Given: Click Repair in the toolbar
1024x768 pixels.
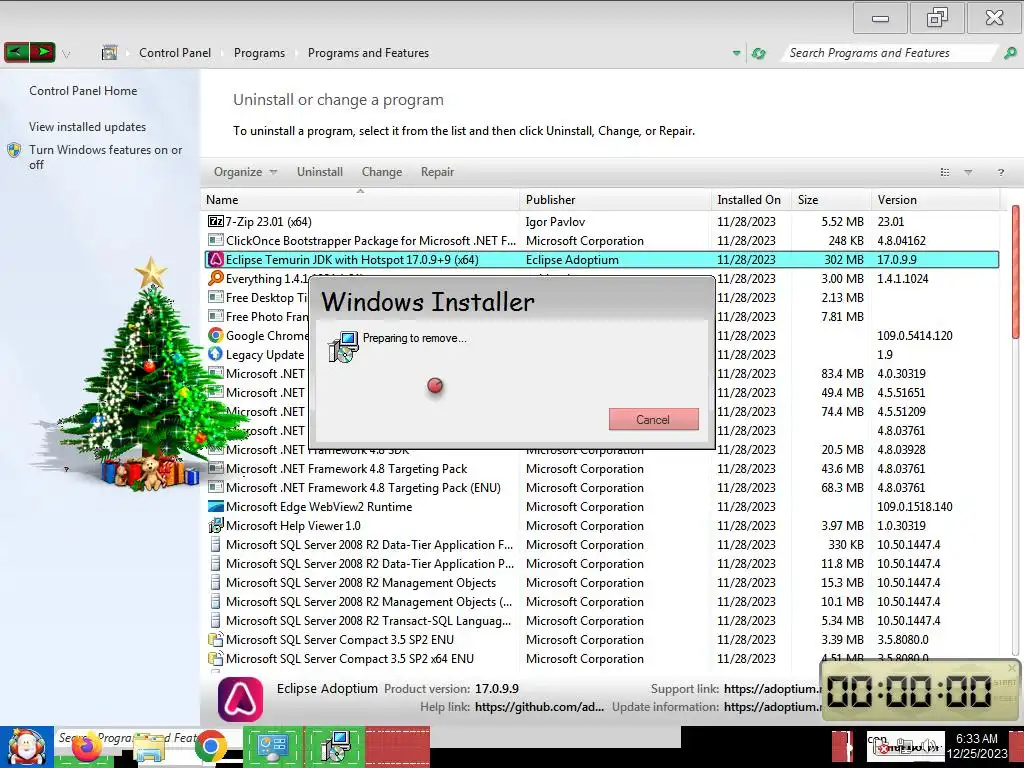Looking at the screenshot, I should 437,172.
